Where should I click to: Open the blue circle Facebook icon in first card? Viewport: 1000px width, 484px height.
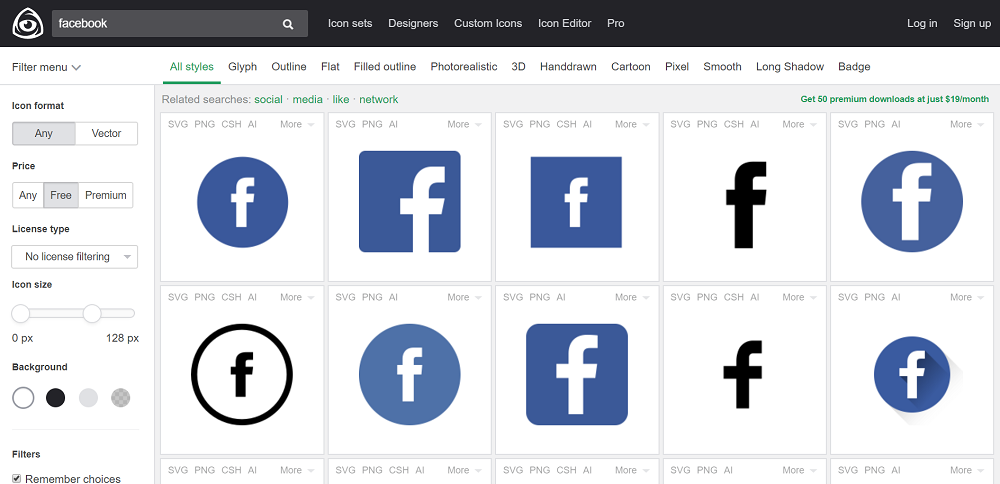(242, 202)
